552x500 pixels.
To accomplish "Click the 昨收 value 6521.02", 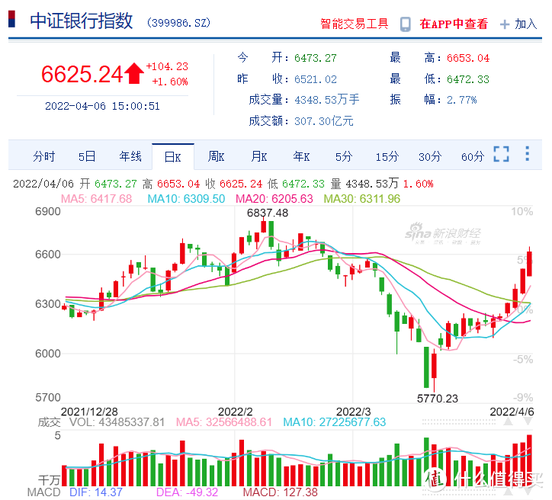I will (315, 79).
